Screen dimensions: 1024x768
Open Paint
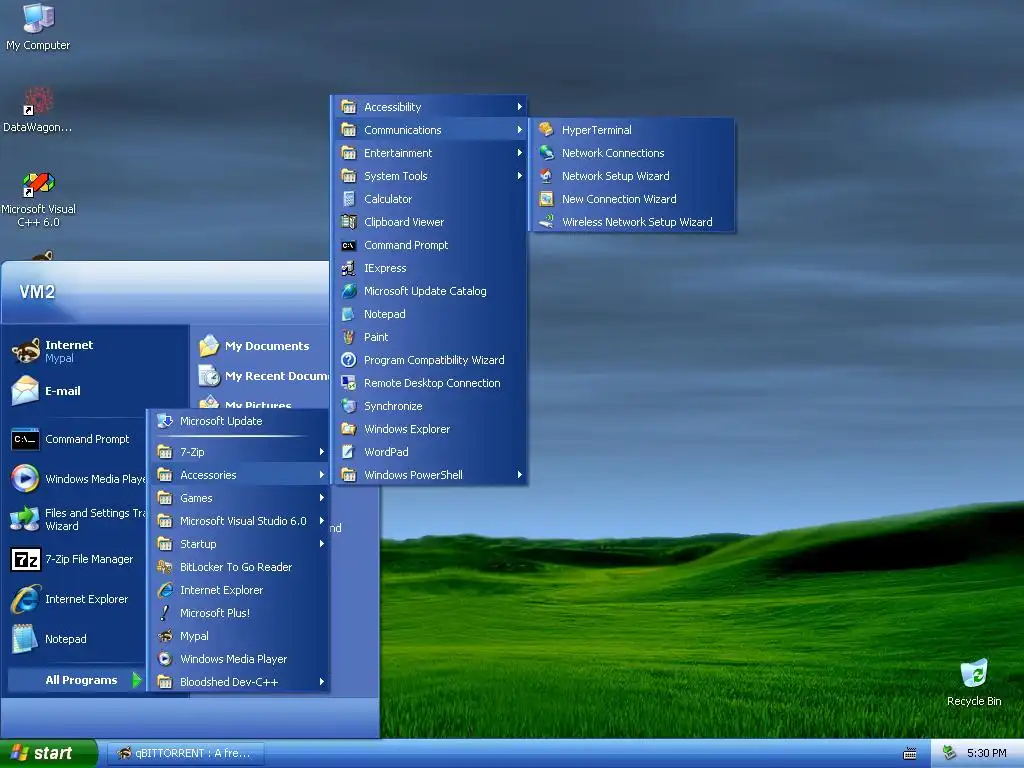click(x=430, y=337)
